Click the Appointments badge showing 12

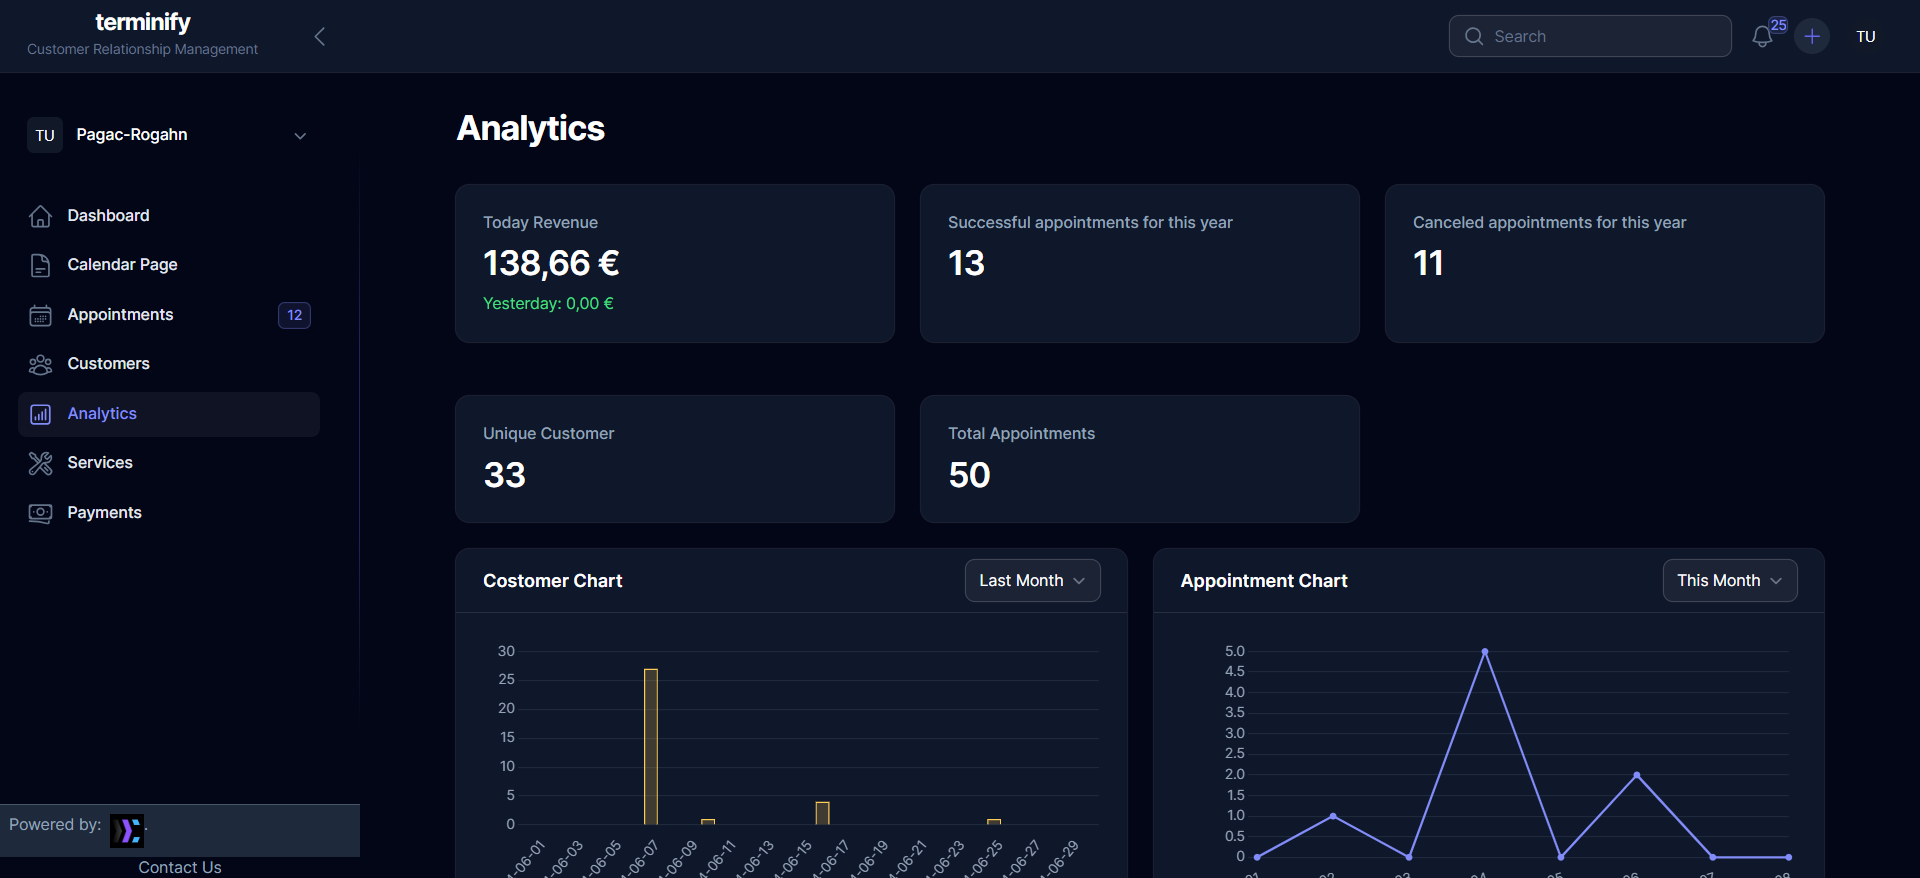pyautogui.click(x=294, y=315)
